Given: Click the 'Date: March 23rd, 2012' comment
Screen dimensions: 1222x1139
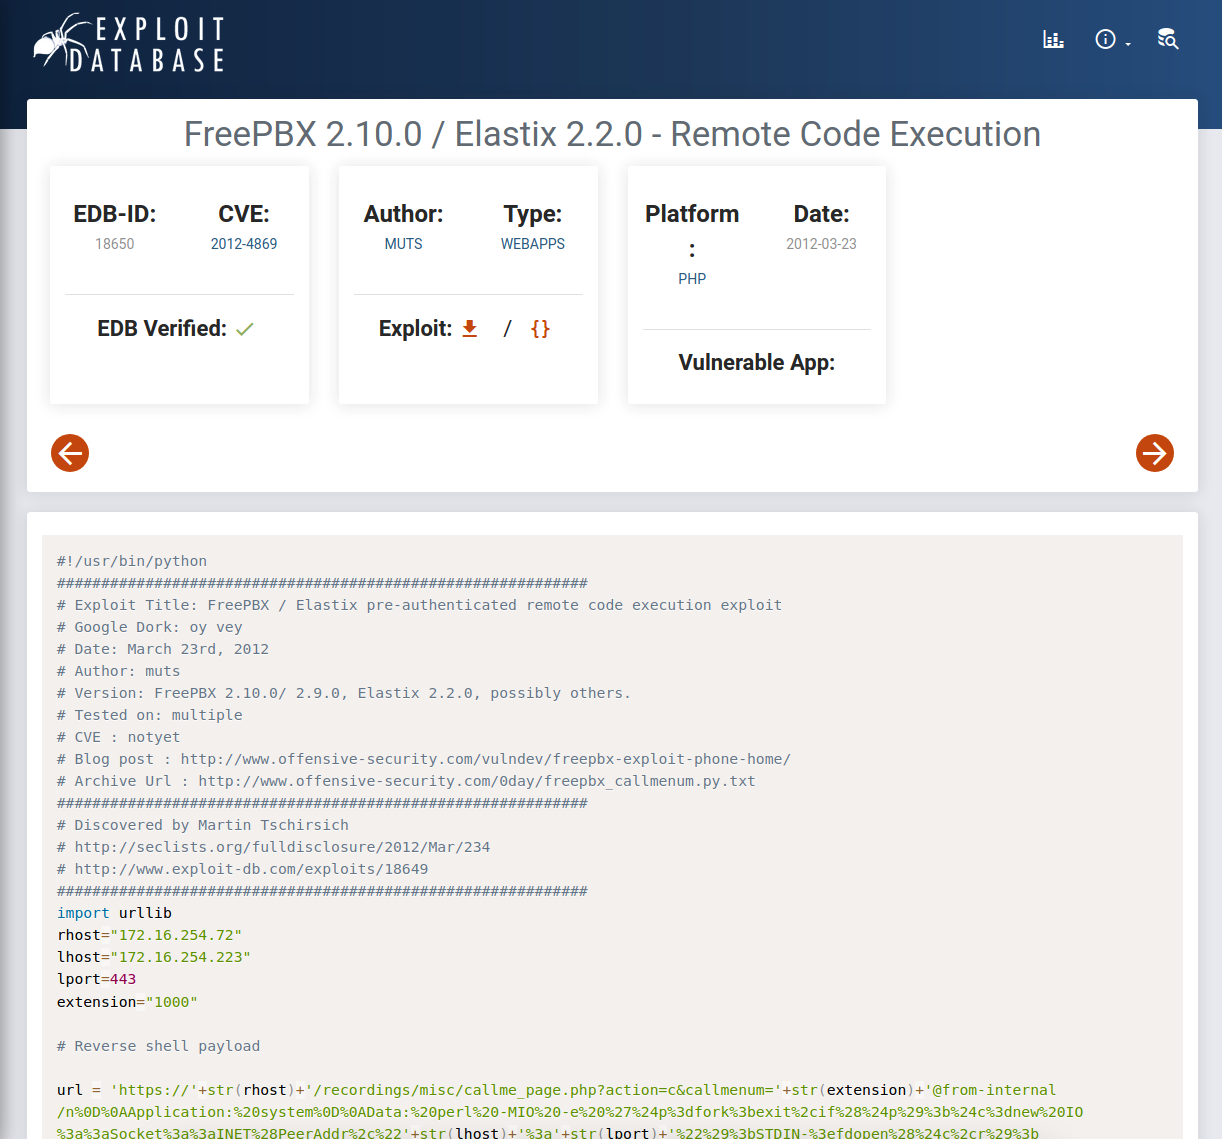Looking at the screenshot, I should click(x=163, y=649).
